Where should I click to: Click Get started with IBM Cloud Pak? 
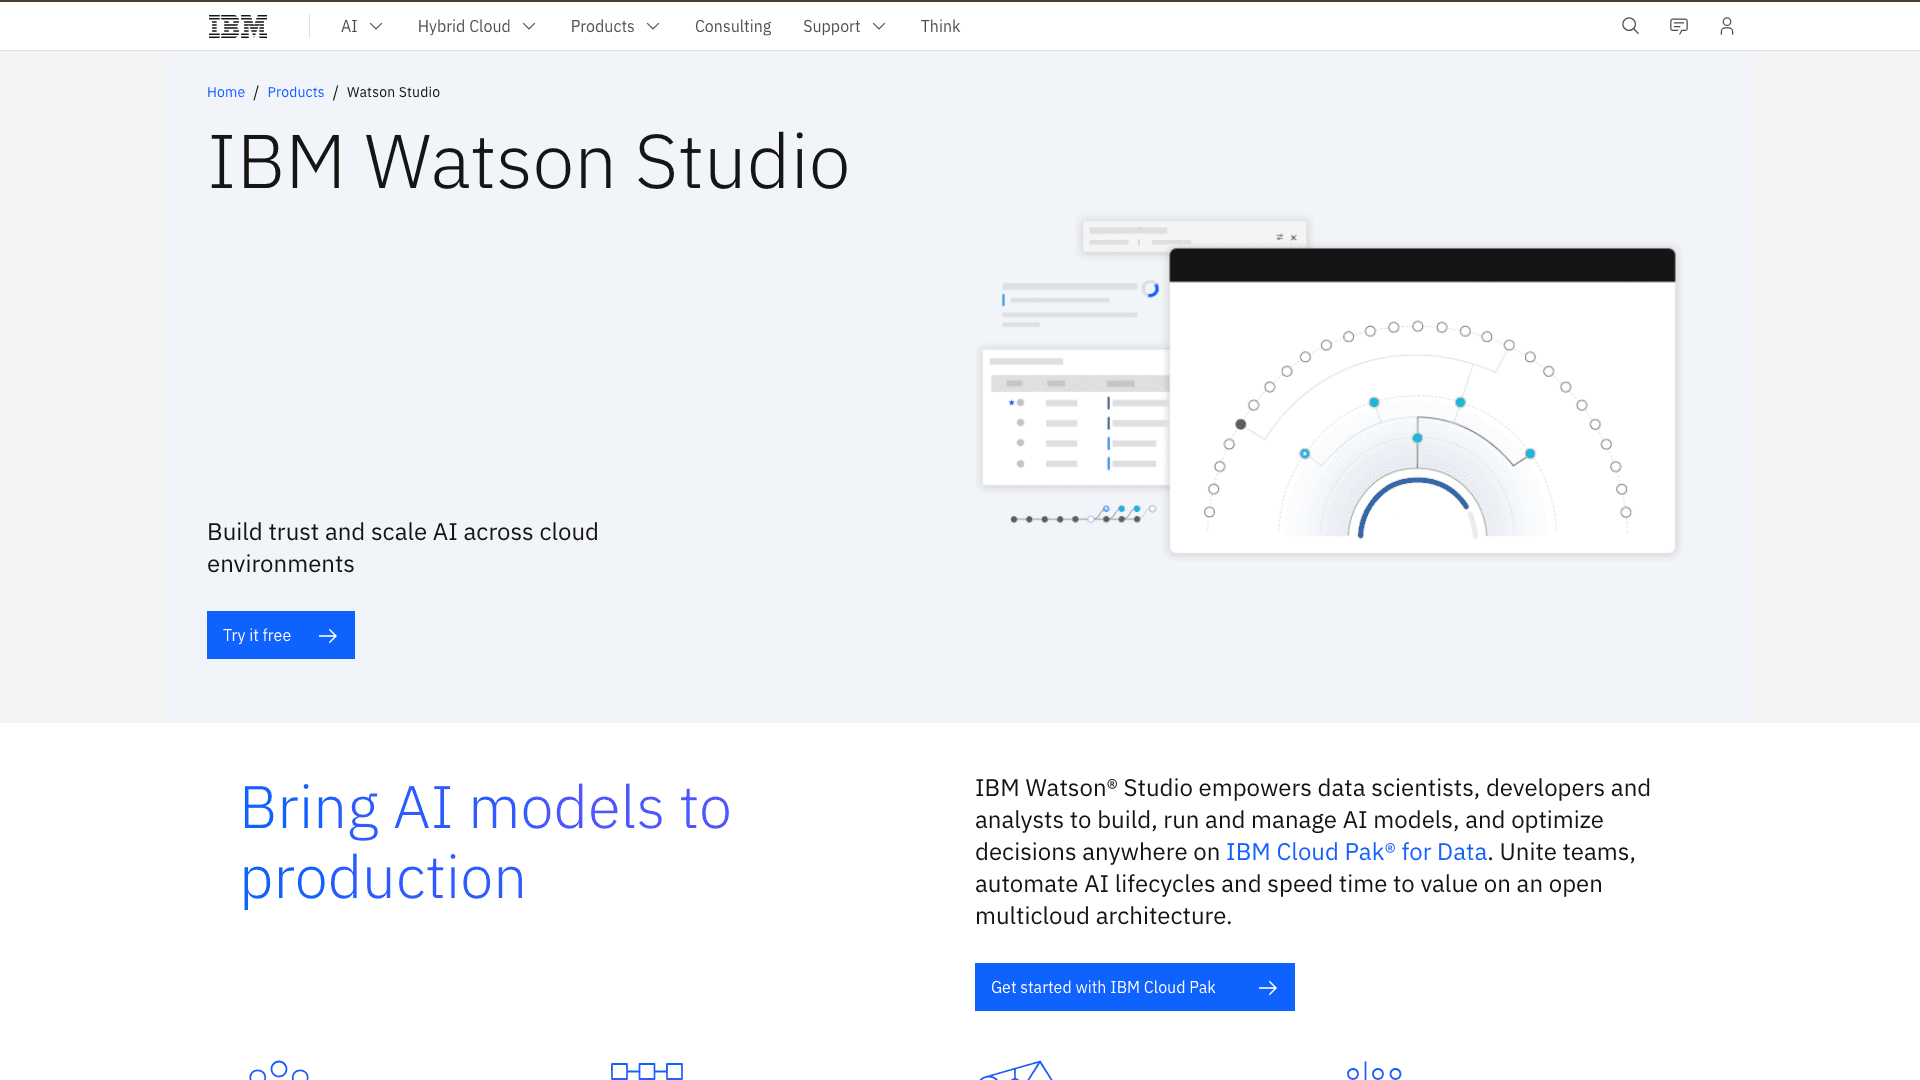point(1103,987)
